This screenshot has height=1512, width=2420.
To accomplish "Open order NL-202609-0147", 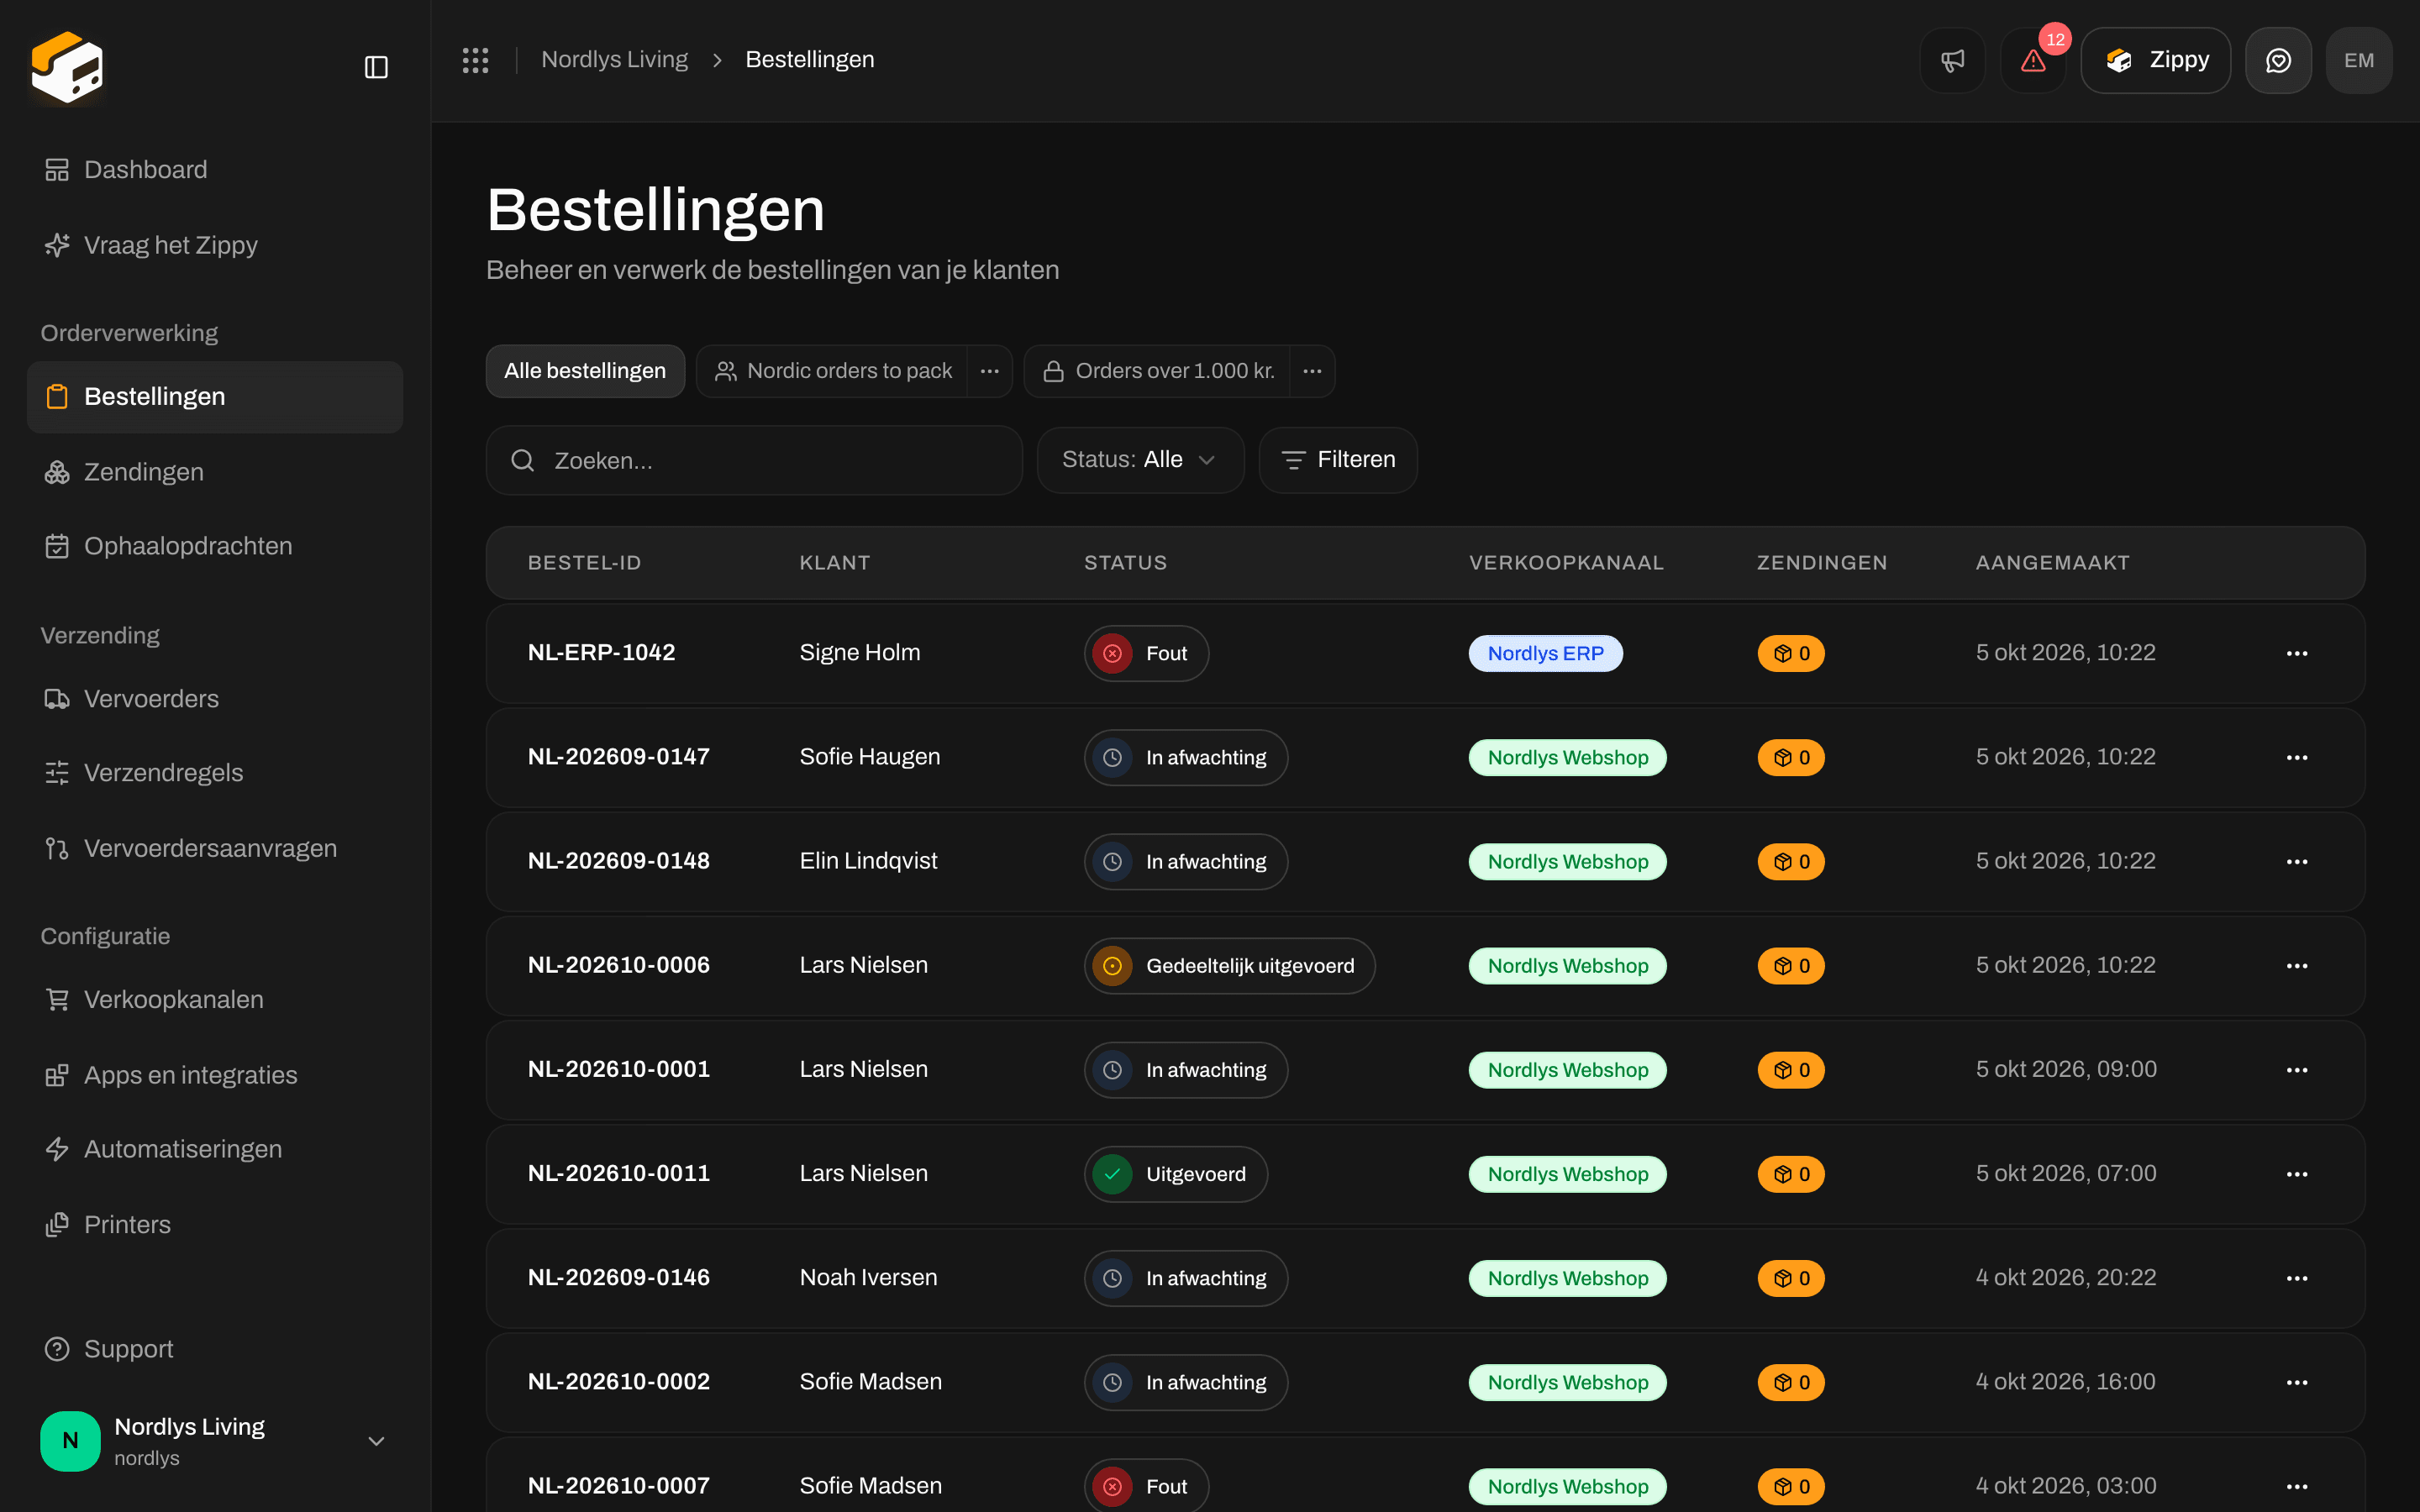I will [618, 757].
